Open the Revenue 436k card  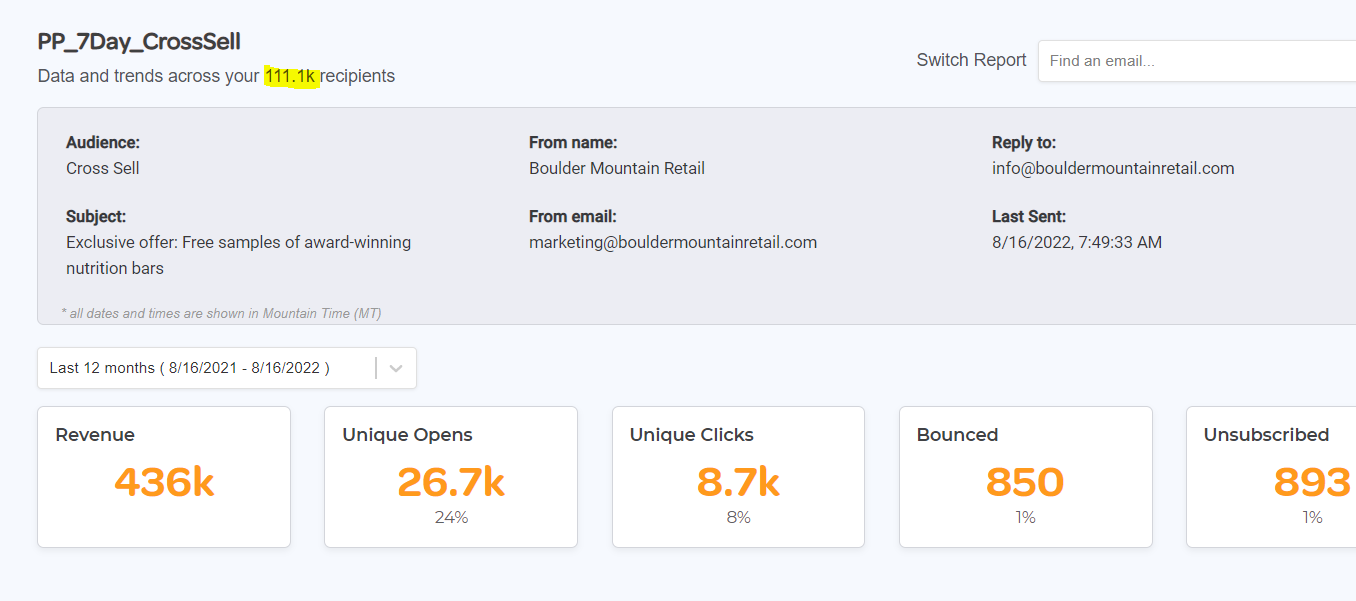tap(164, 477)
